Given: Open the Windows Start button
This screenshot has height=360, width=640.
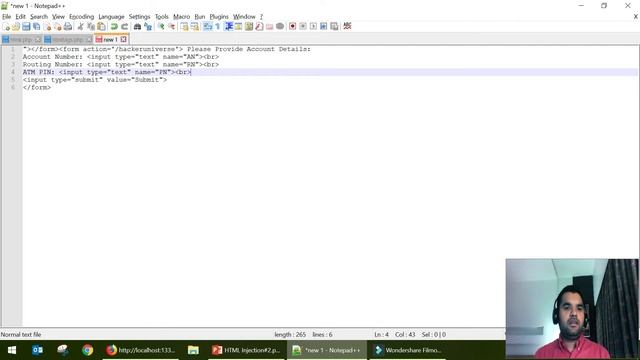Looking at the screenshot, I should pyautogui.click(x=12, y=350).
